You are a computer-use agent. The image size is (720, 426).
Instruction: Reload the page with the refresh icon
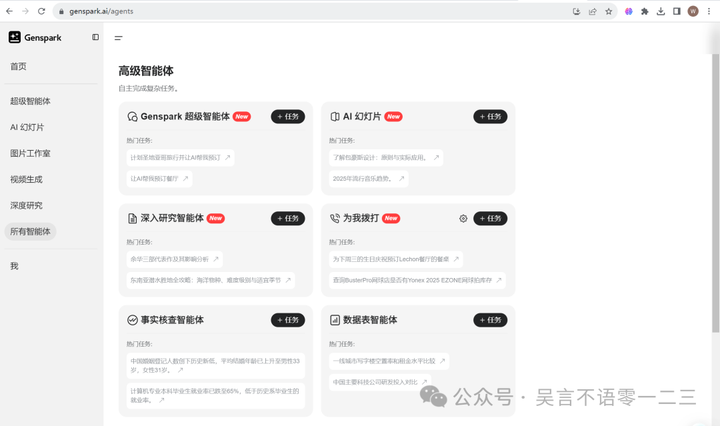tap(41, 11)
